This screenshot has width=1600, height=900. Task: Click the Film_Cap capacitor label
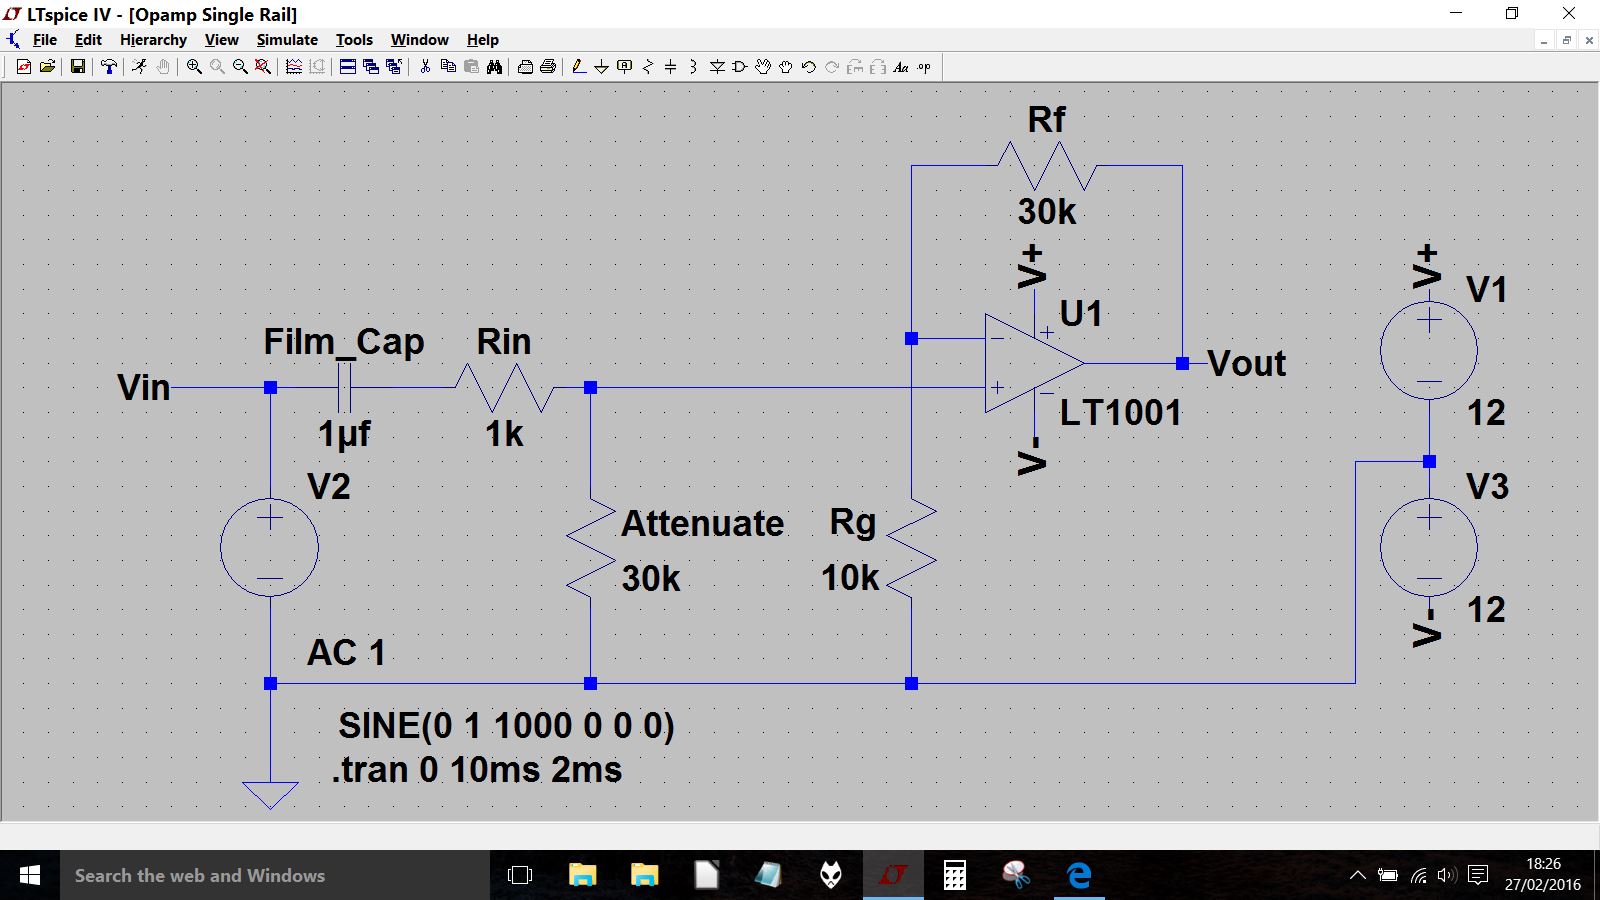(x=344, y=342)
